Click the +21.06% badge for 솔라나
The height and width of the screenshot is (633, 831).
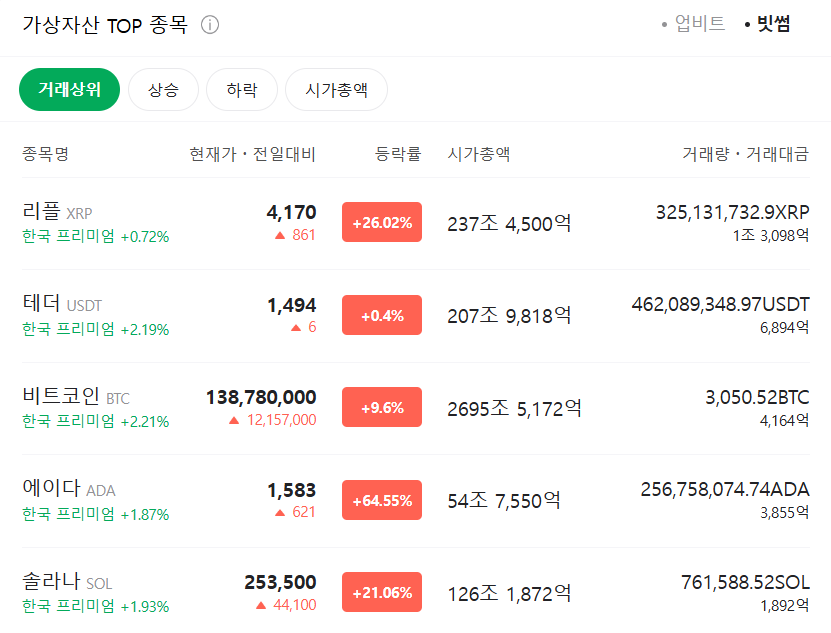(x=381, y=591)
